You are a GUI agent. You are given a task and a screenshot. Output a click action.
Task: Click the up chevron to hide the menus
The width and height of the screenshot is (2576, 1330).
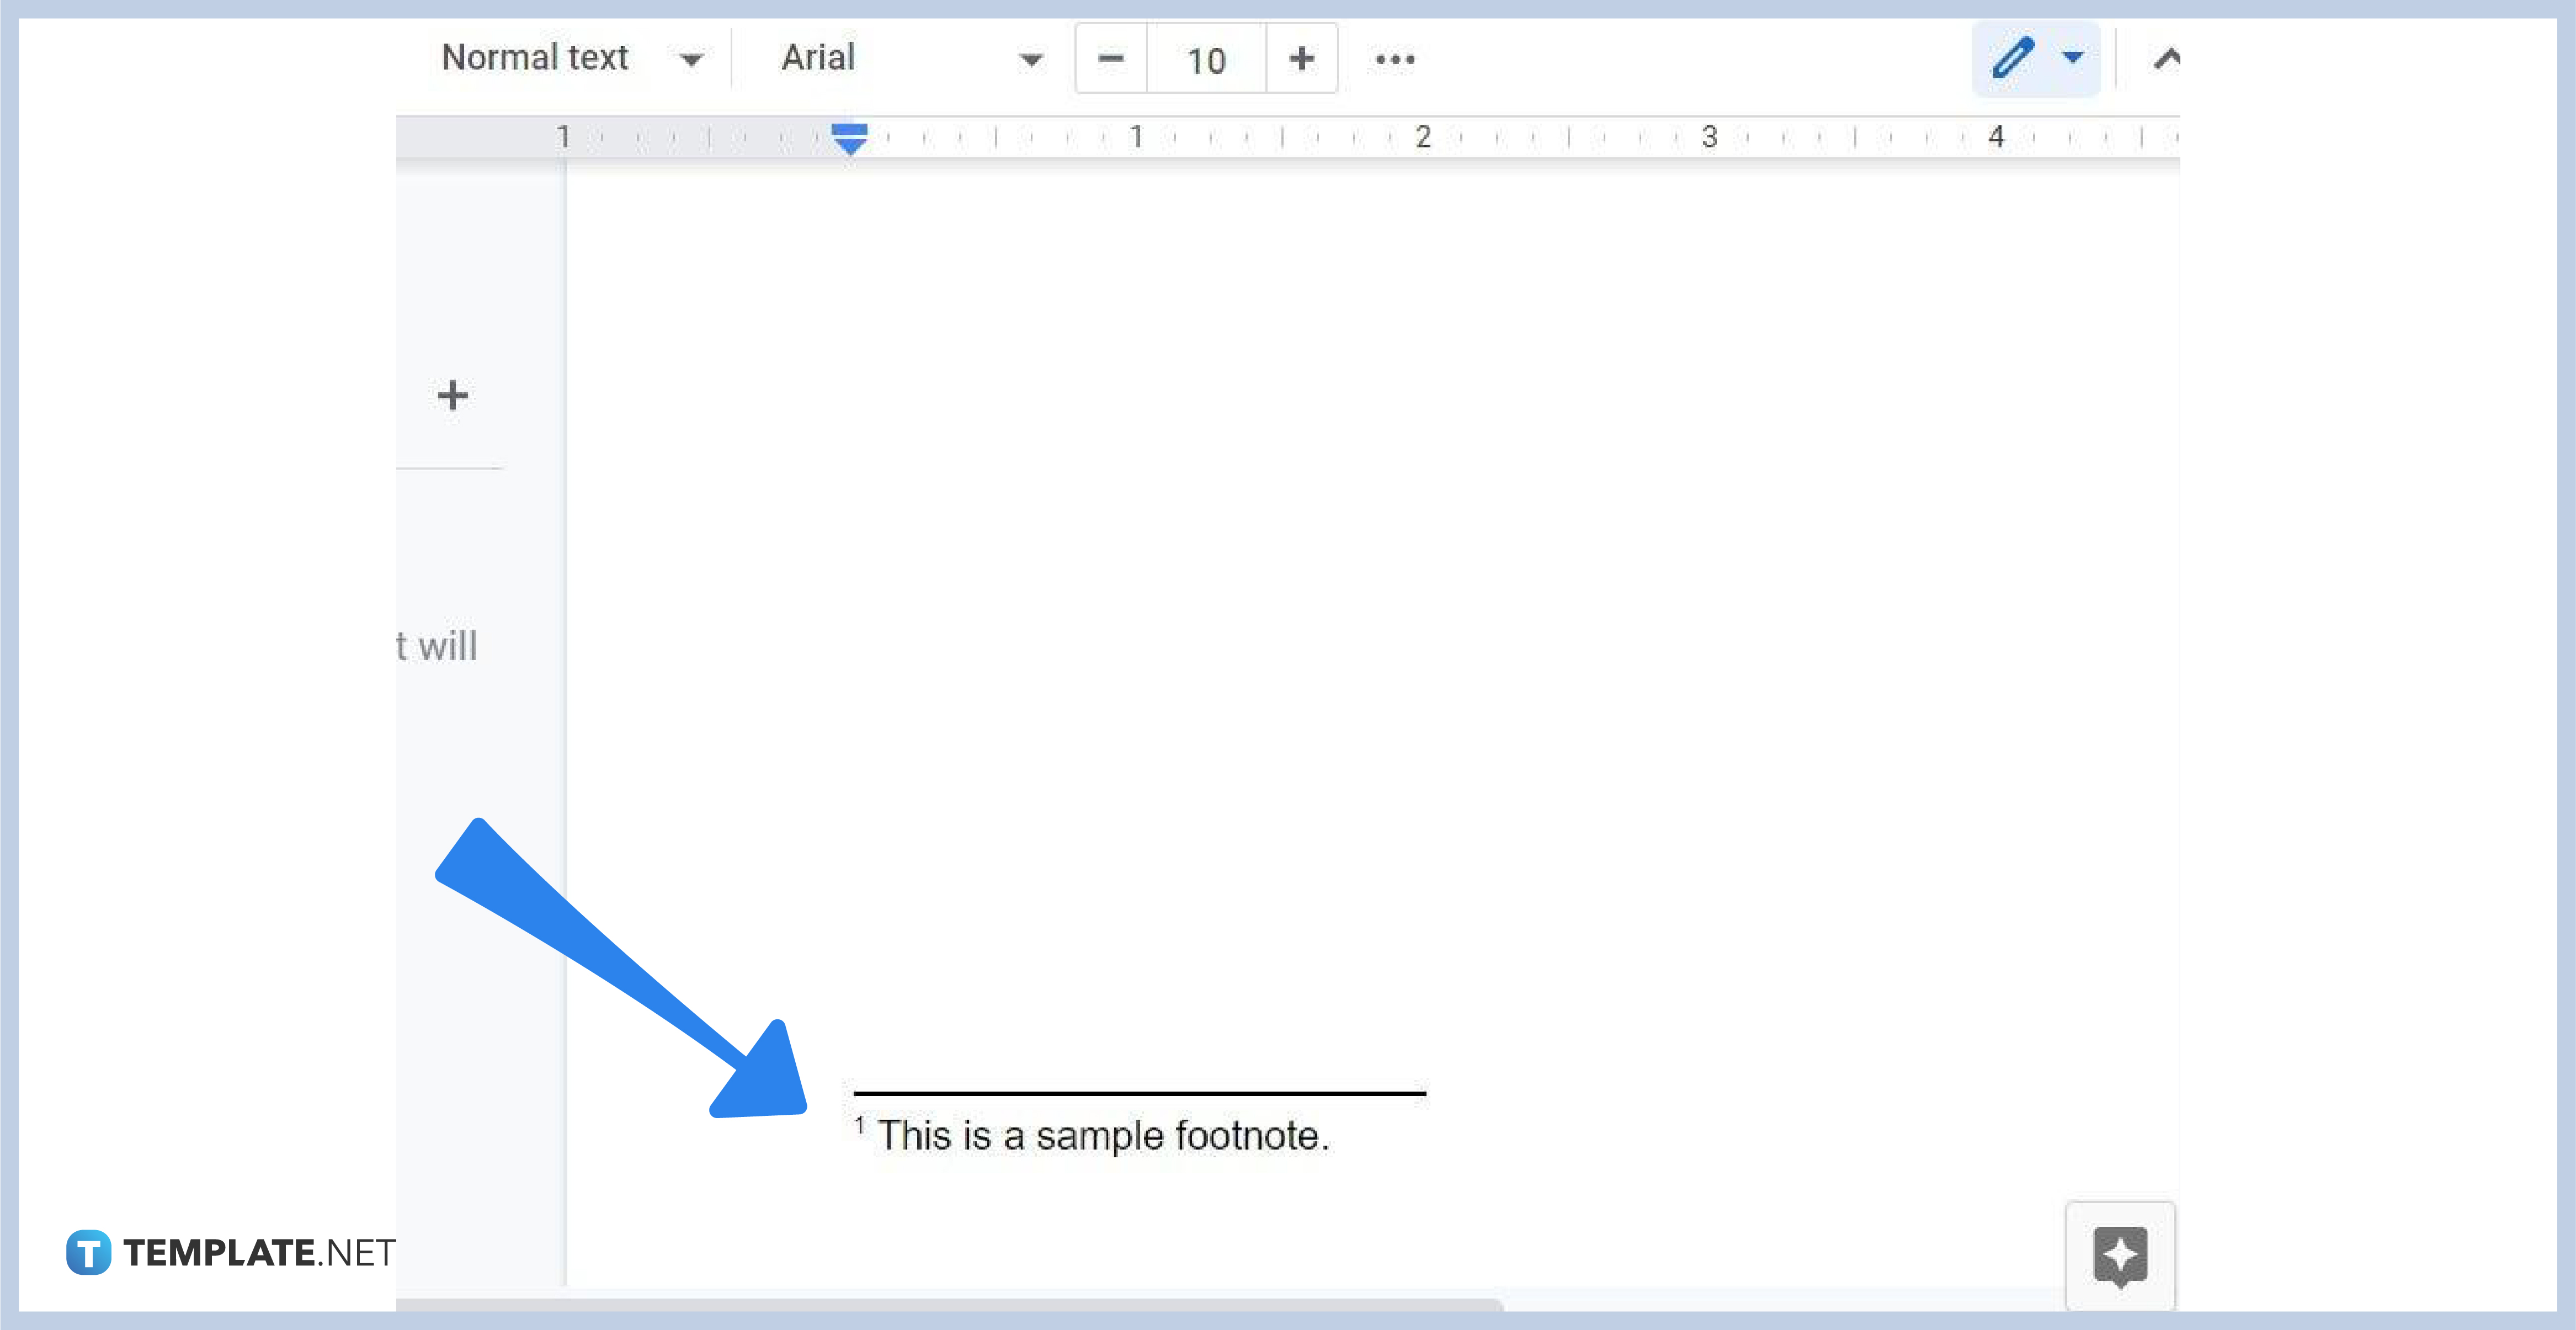tap(2164, 58)
